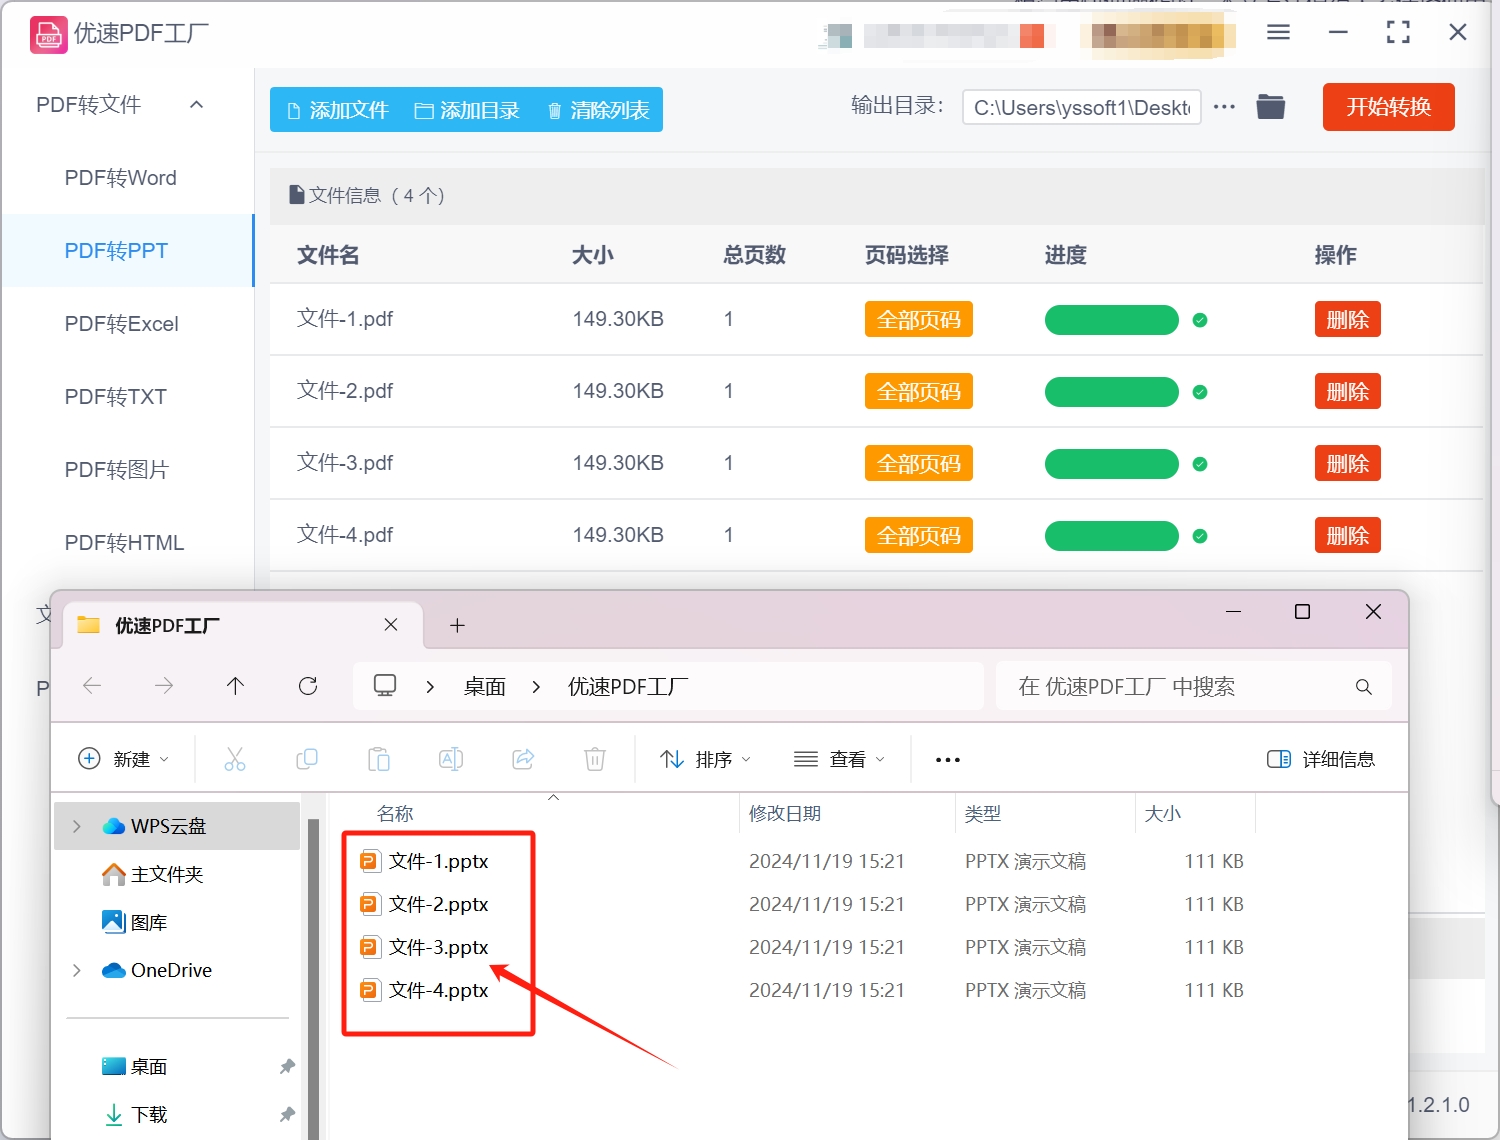Go up one folder level in Explorer
Image resolution: width=1500 pixels, height=1140 pixels.
click(x=236, y=686)
